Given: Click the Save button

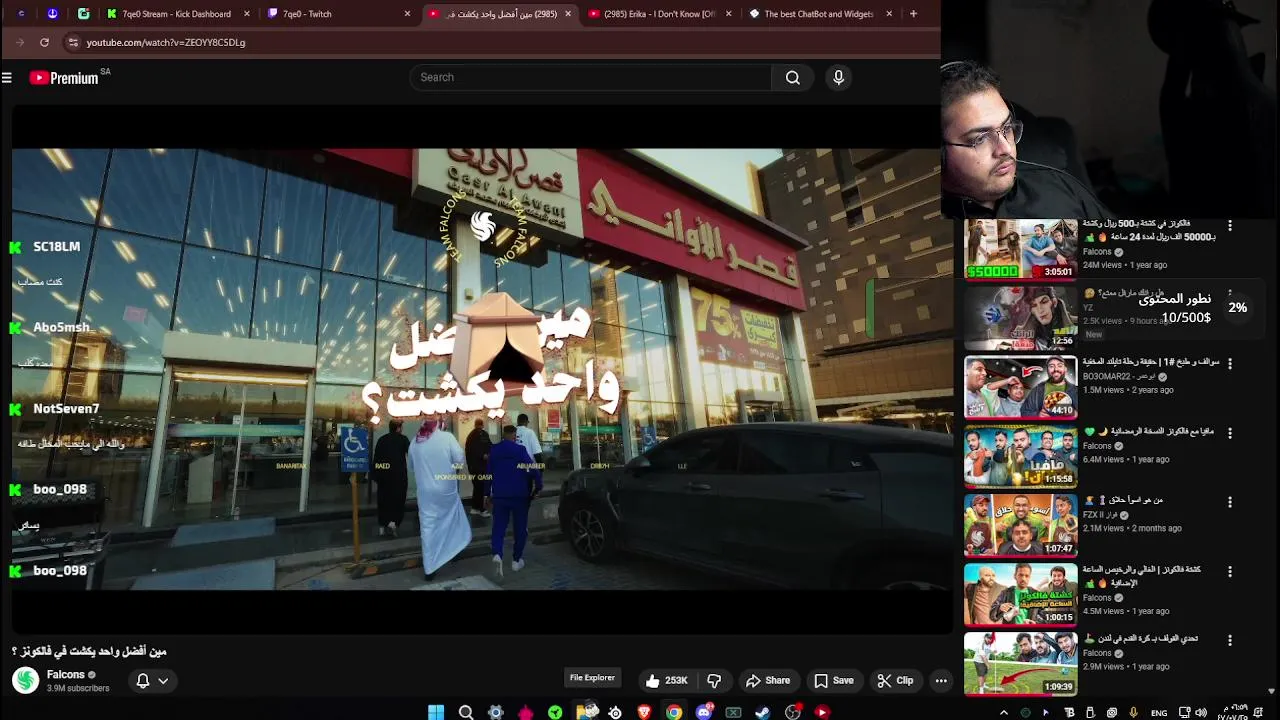Looking at the screenshot, I should point(834,681).
